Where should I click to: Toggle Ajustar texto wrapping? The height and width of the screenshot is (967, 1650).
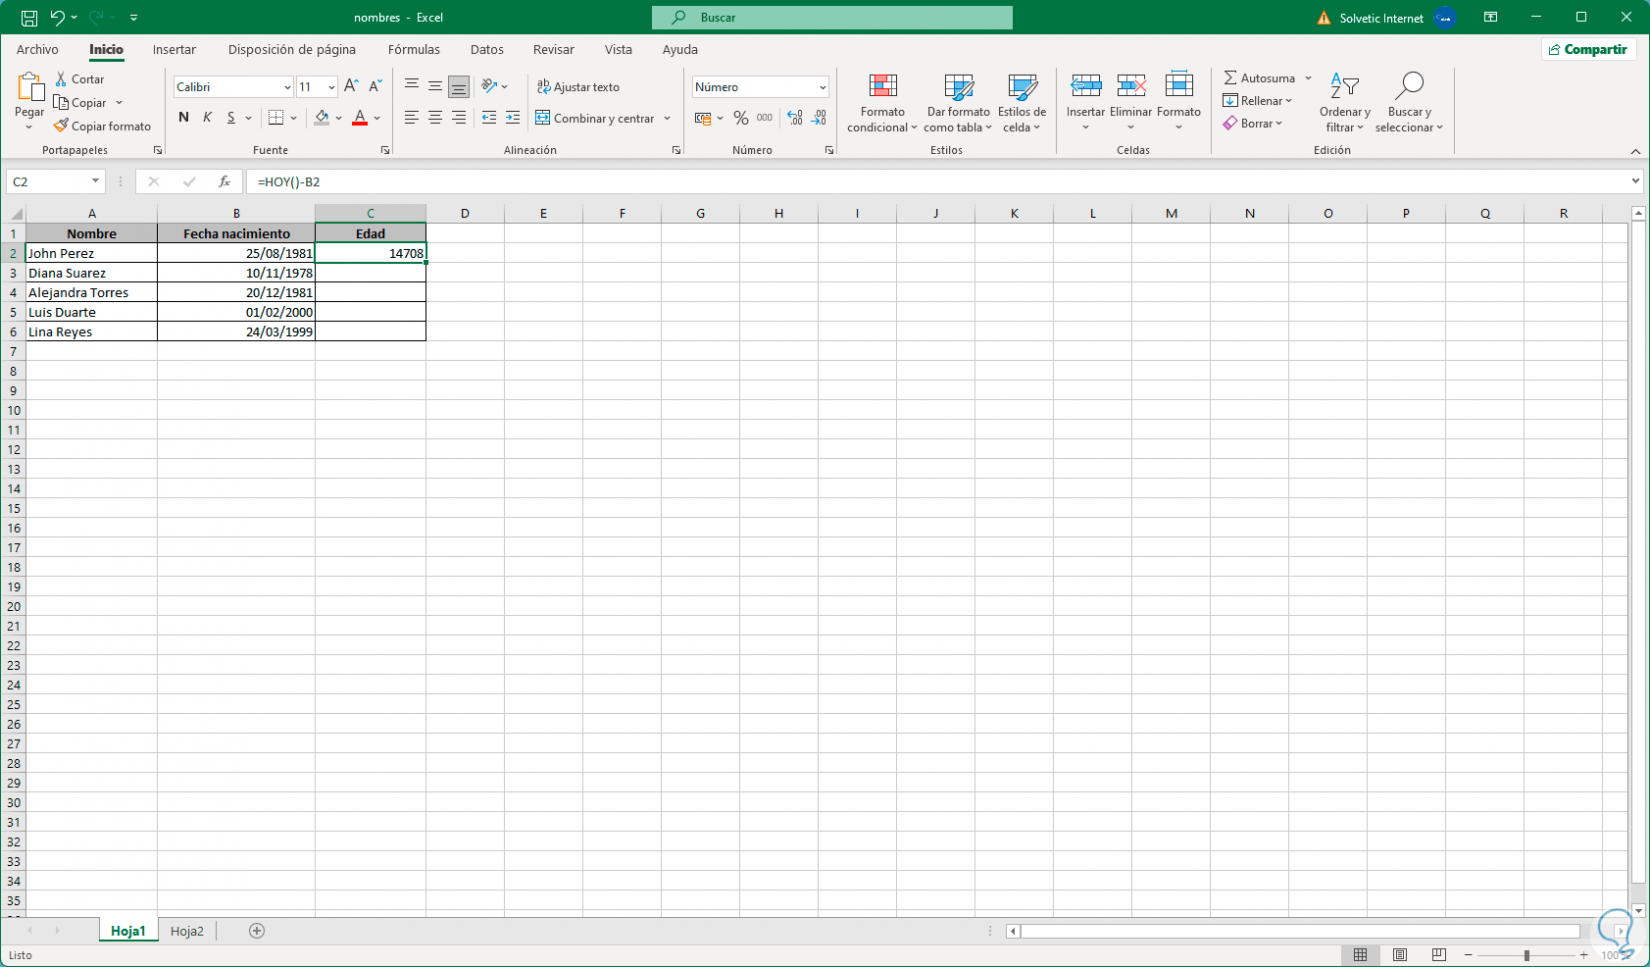tap(580, 87)
